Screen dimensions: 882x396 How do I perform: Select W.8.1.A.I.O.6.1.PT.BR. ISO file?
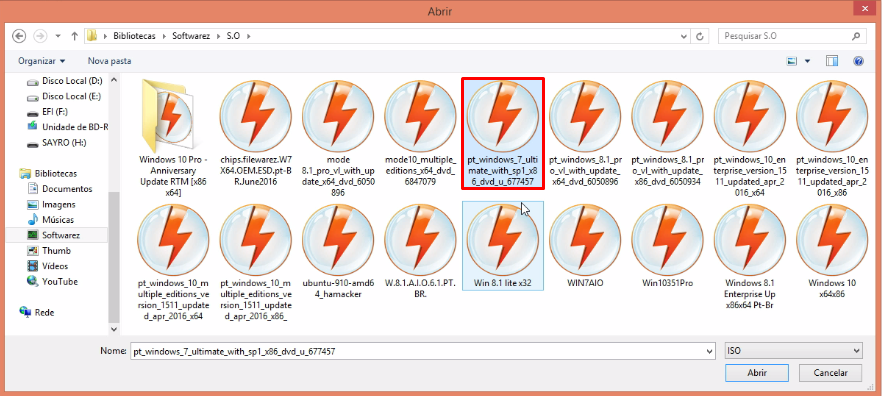point(421,251)
